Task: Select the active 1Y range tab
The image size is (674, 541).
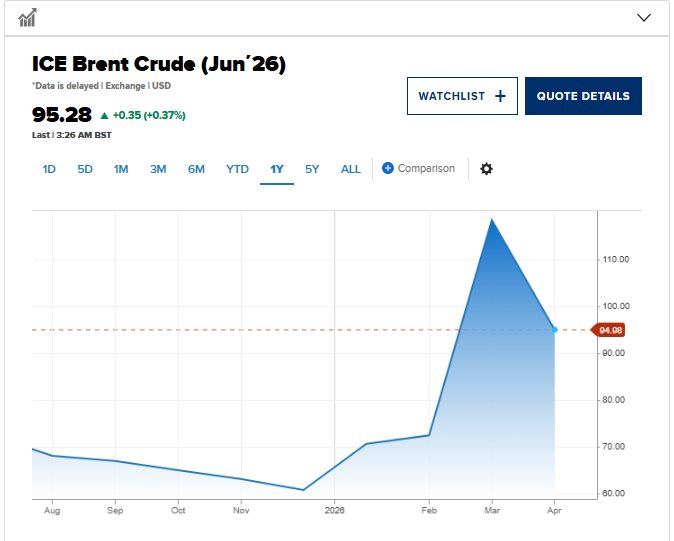Action: pyautogui.click(x=277, y=169)
